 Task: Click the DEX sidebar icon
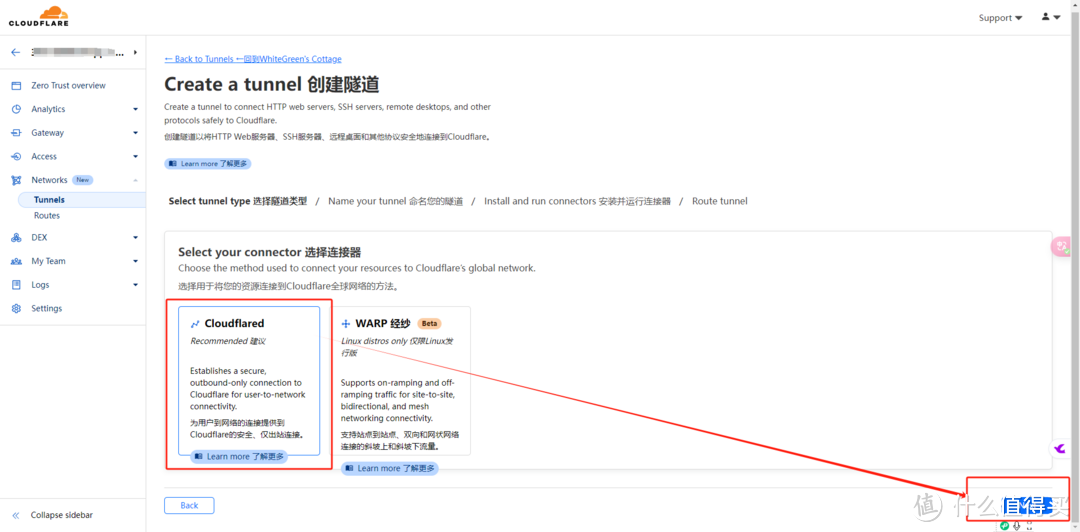point(17,238)
